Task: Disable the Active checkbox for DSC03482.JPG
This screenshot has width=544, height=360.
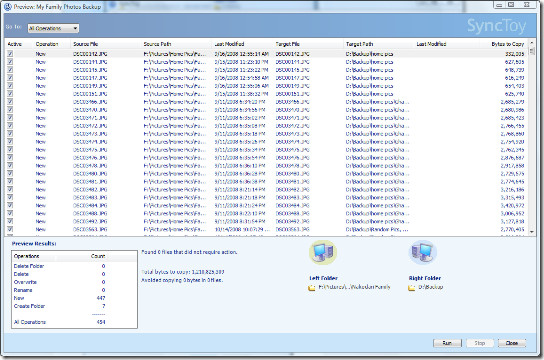Action: pyautogui.click(x=10, y=189)
